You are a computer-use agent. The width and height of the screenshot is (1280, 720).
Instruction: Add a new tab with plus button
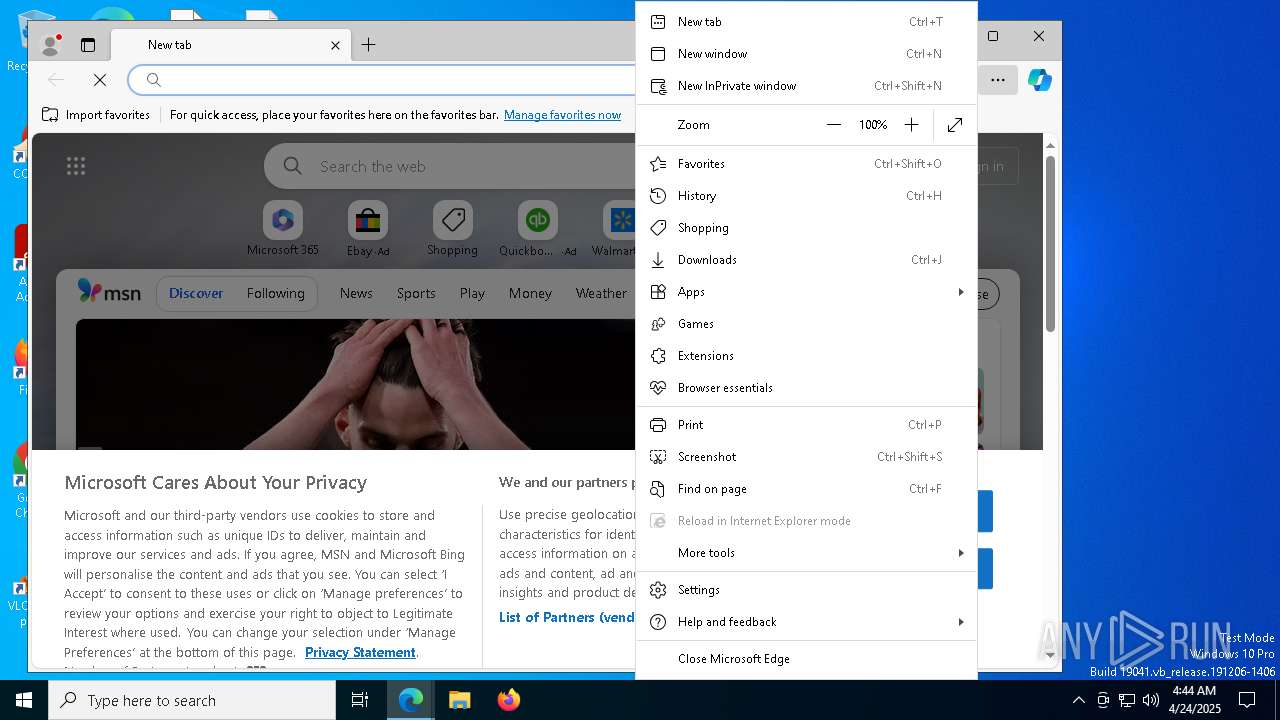(x=368, y=45)
